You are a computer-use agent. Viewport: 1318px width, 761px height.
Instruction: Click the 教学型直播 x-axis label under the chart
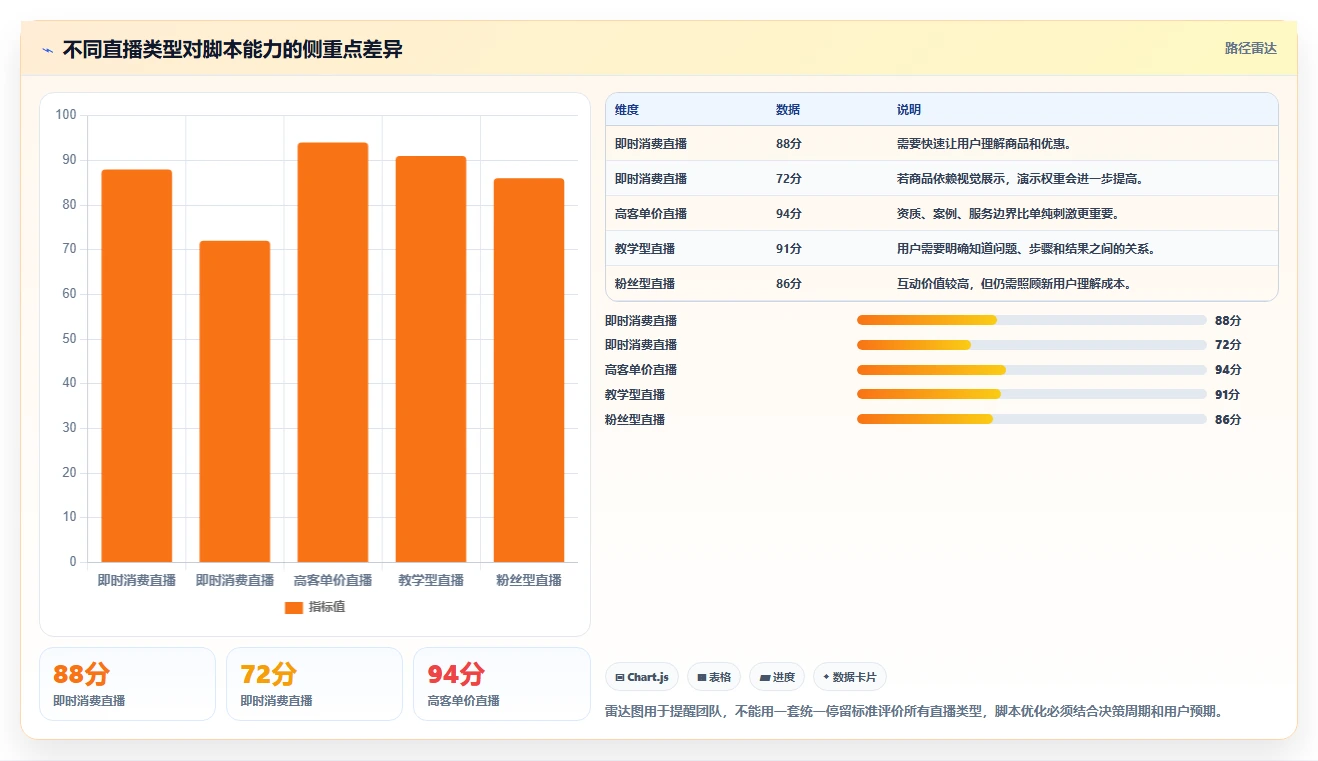(431, 580)
